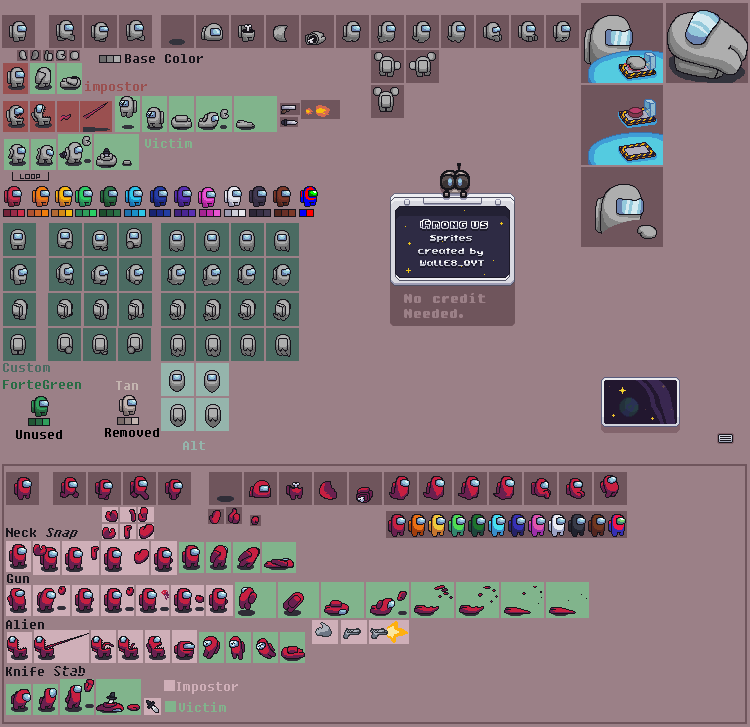Screen dimensions: 750x727
Task: Select the white crewmate in the upper color row
Action: point(233,196)
